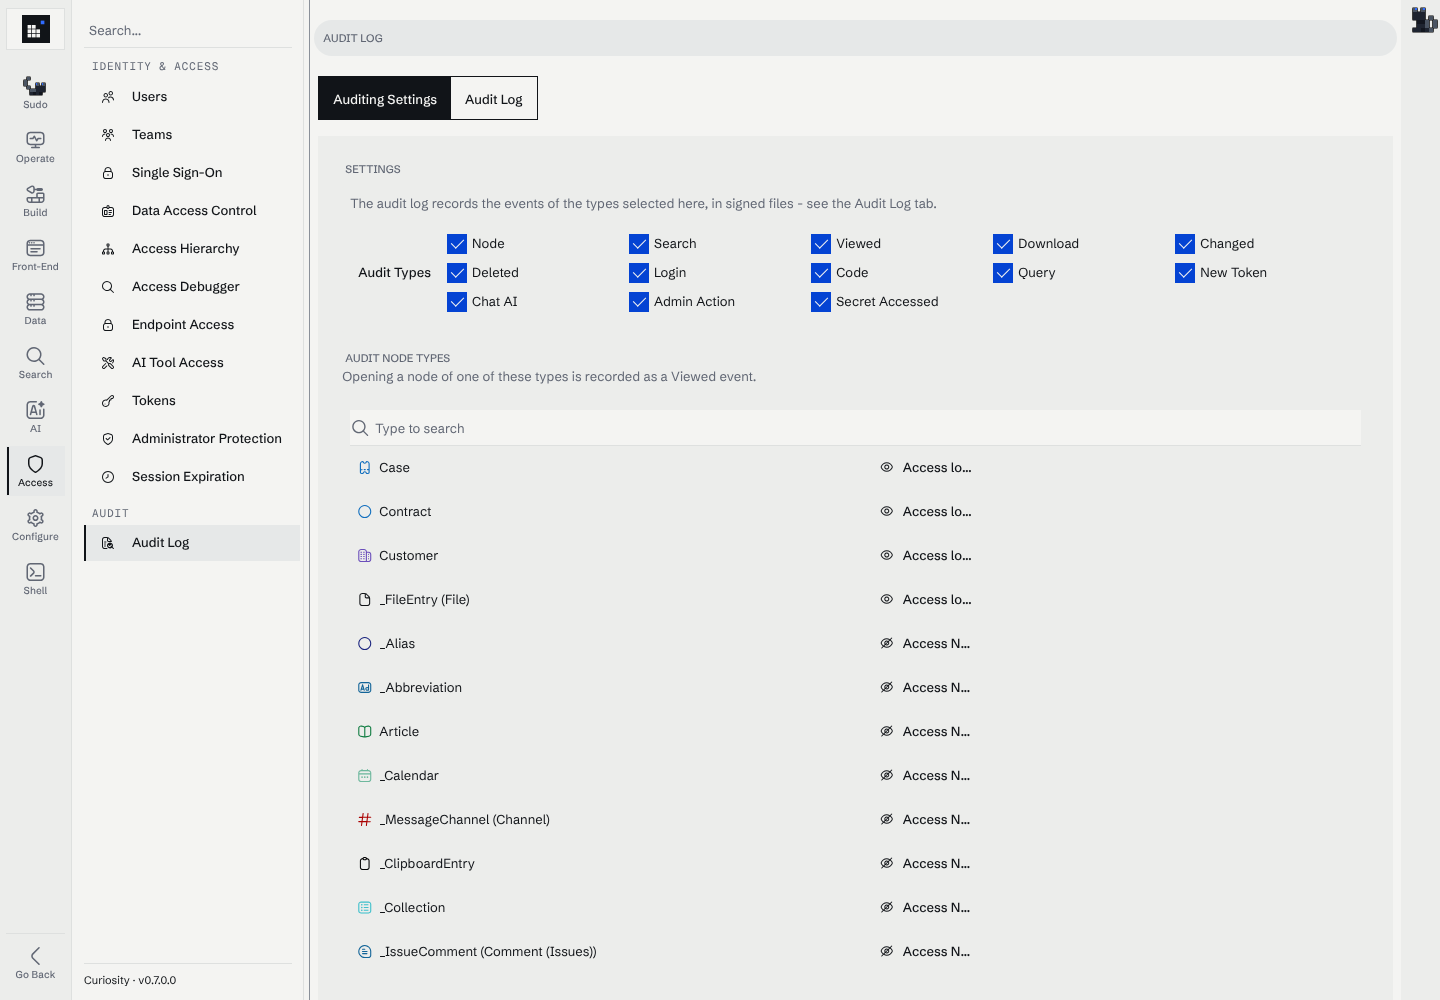Open the Operate section icon
1440x1000 pixels.
pos(35,140)
